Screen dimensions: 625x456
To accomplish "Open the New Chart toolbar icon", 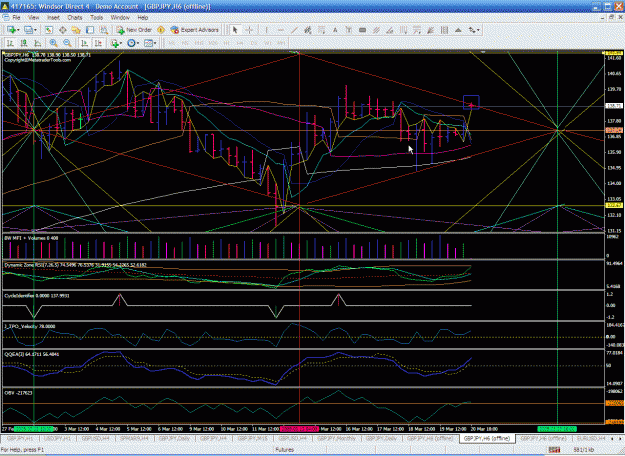I will [11, 30].
